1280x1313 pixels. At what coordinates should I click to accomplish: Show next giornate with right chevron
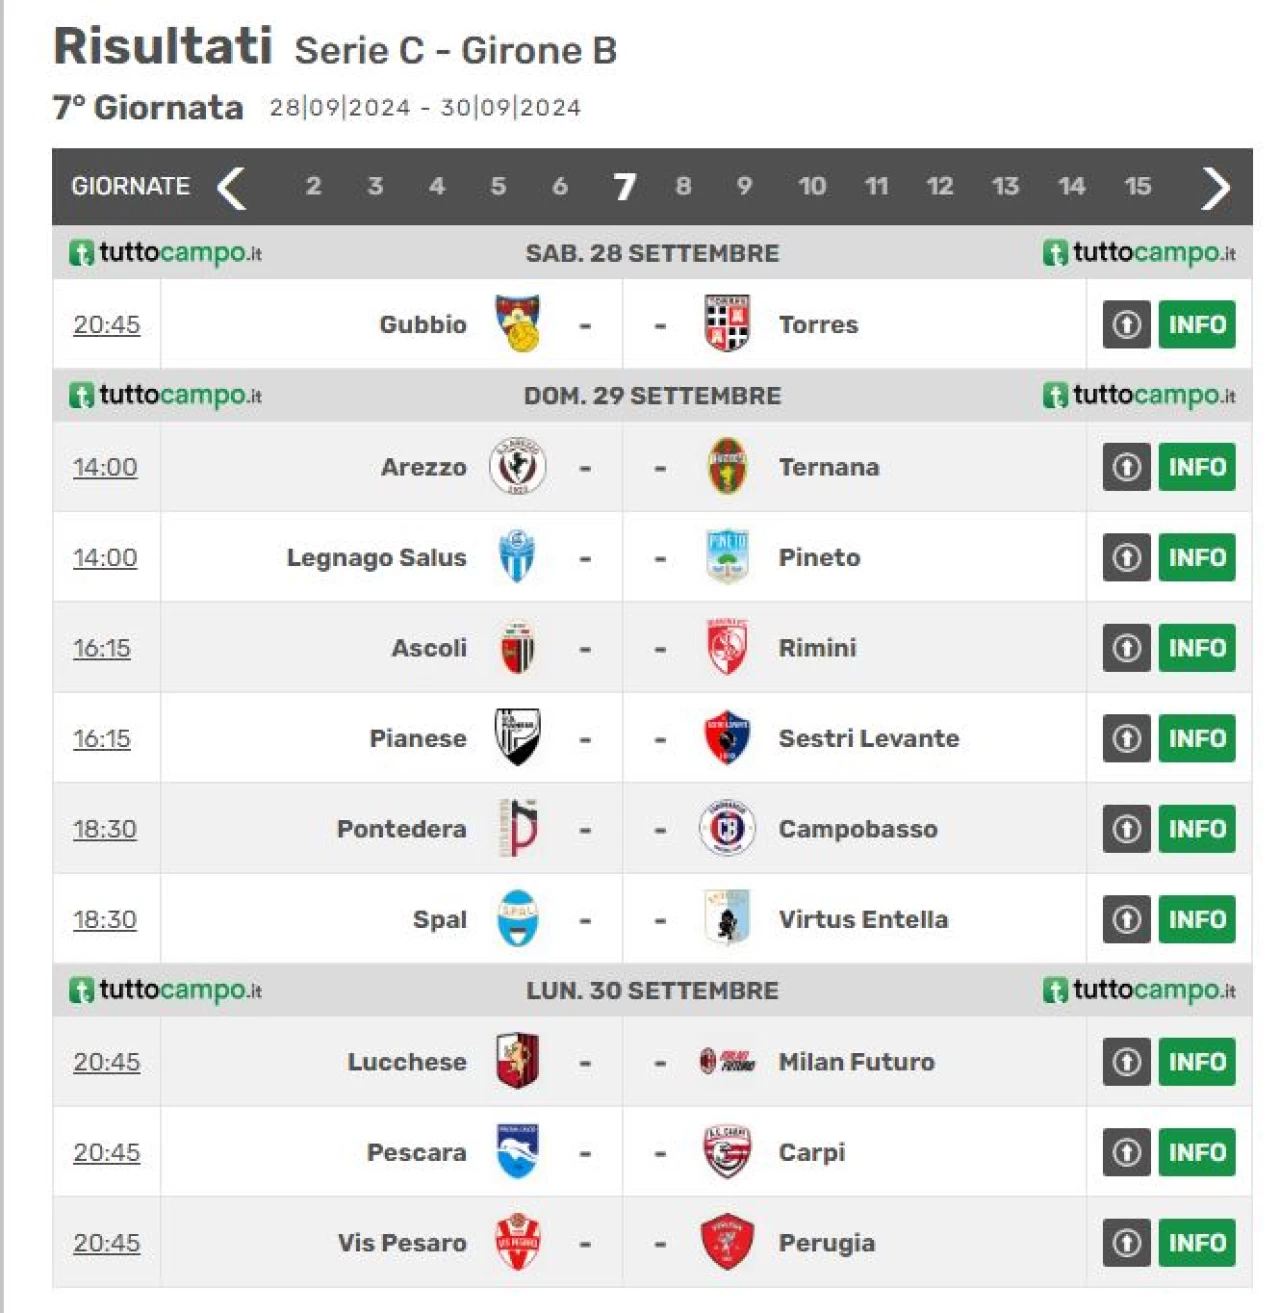click(x=1215, y=187)
